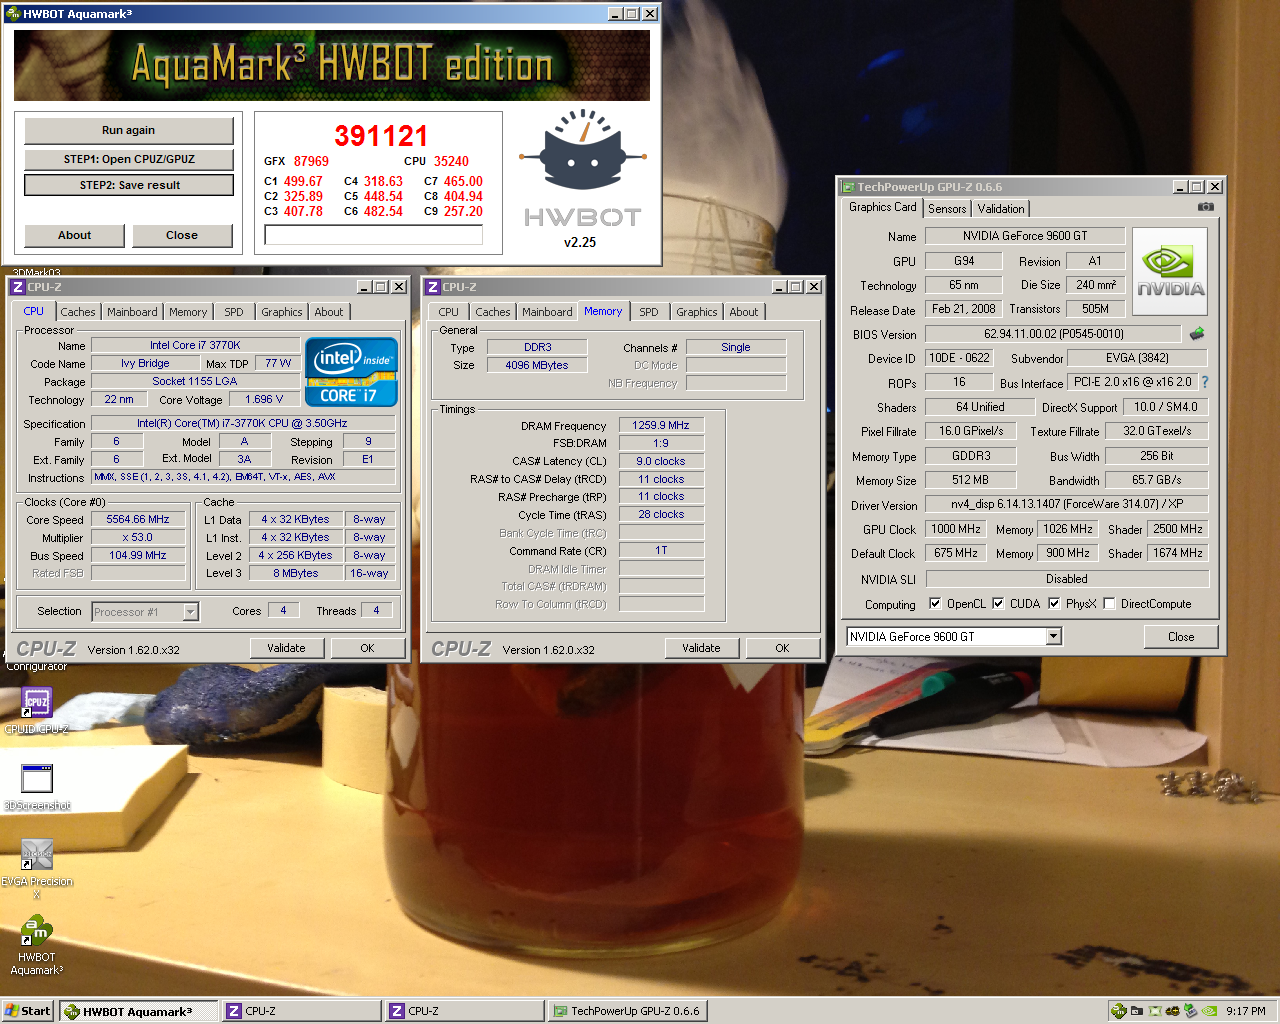The width and height of the screenshot is (1280, 1024).
Task: Switch to the Validation tab in GPU-Z
Action: [1001, 209]
